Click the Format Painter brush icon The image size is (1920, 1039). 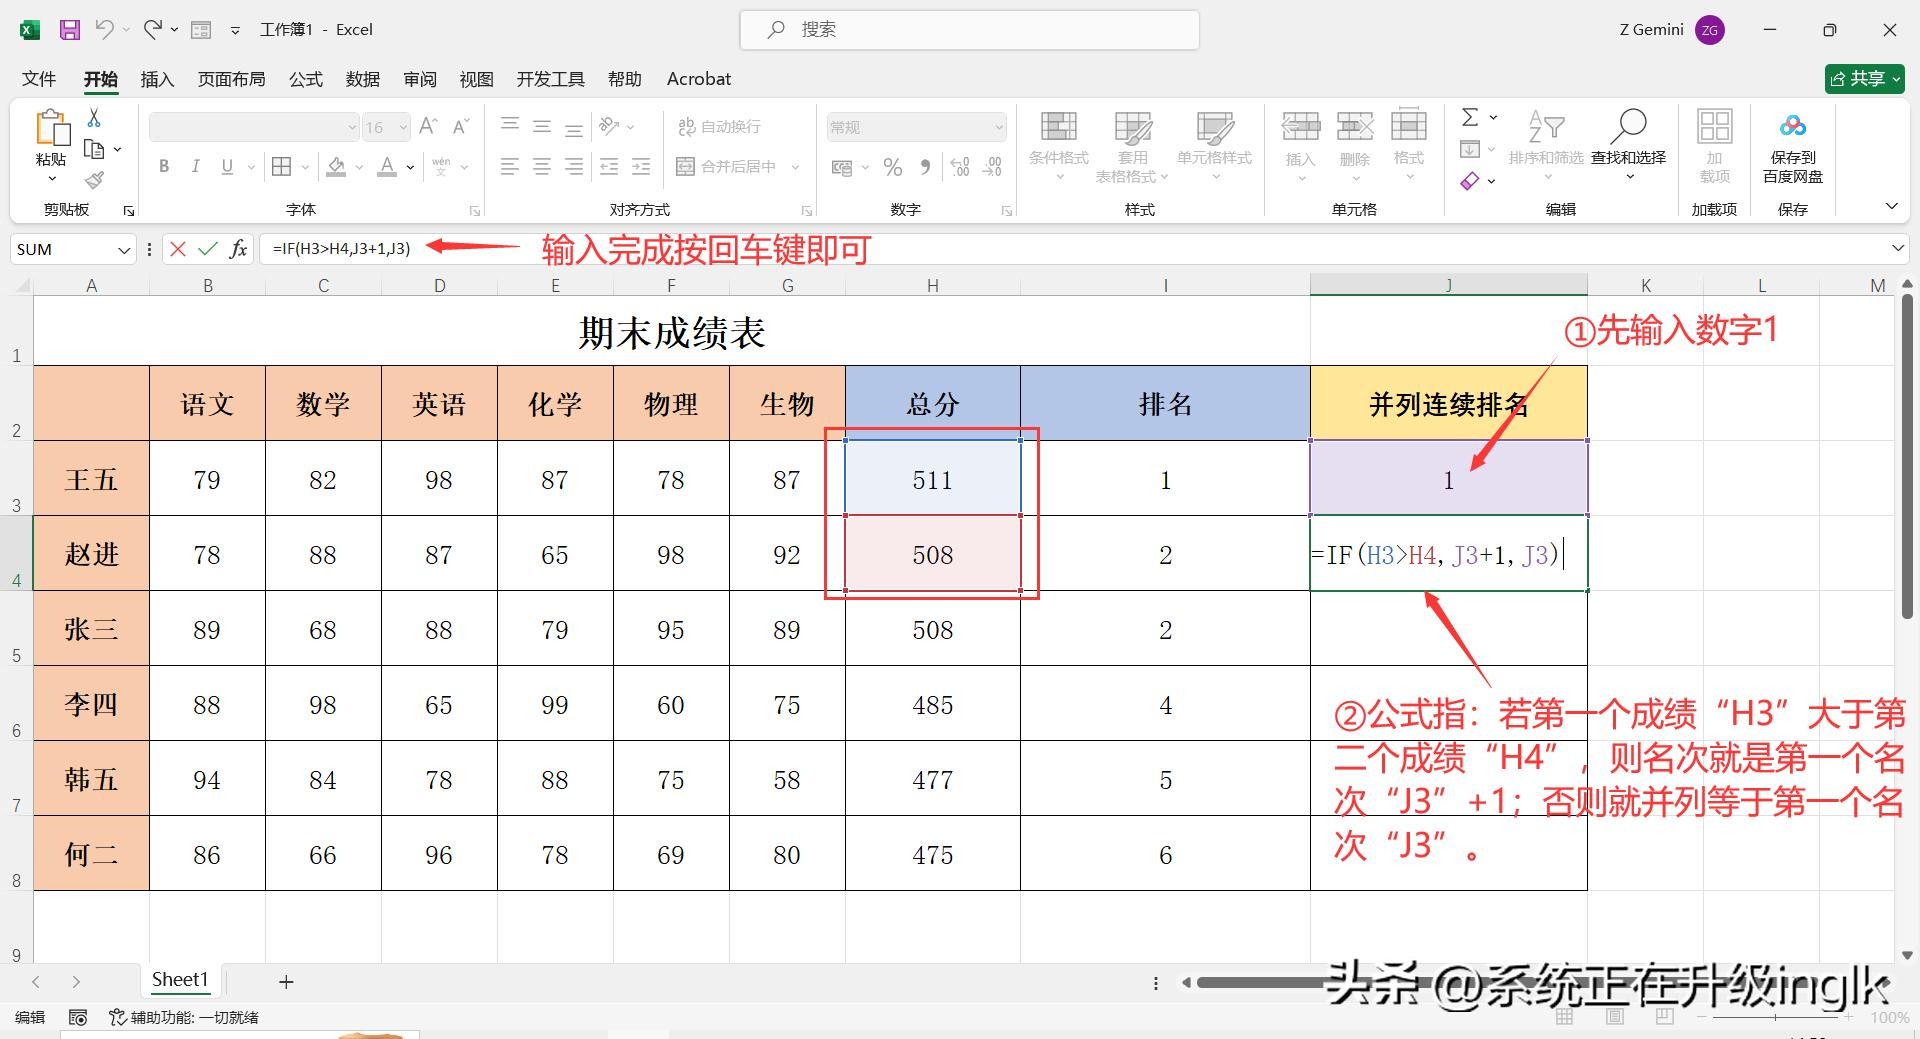[x=94, y=180]
